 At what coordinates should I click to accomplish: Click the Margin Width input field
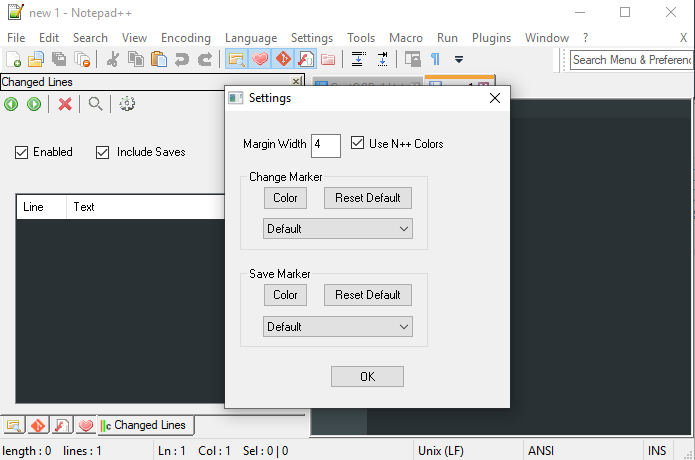point(326,145)
